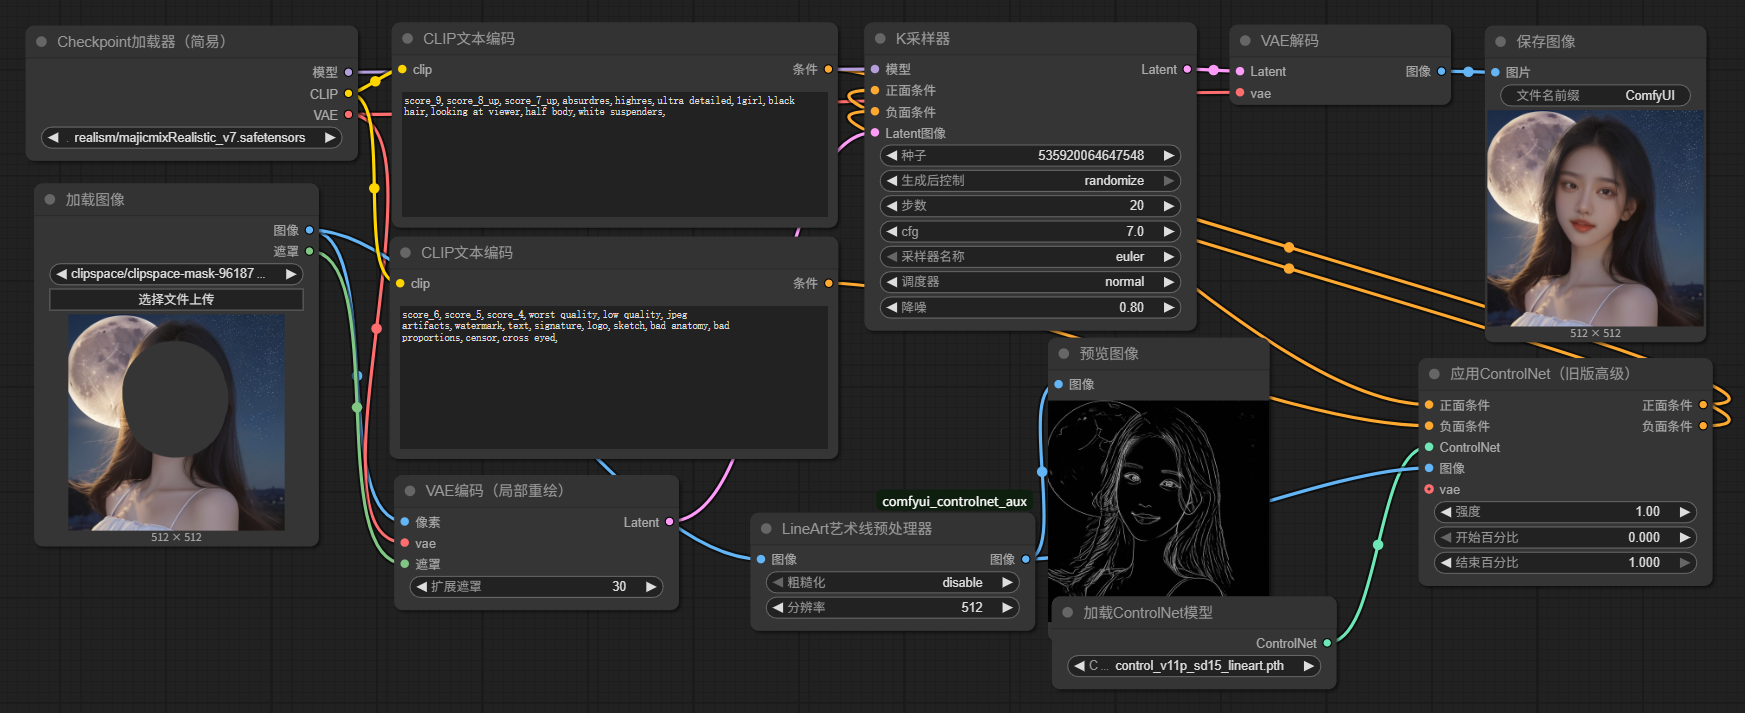The height and width of the screenshot is (713, 1745).
Task: Click the 文件名前缀 ComfyUI field
Action: pyautogui.click(x=1596, y=96)
